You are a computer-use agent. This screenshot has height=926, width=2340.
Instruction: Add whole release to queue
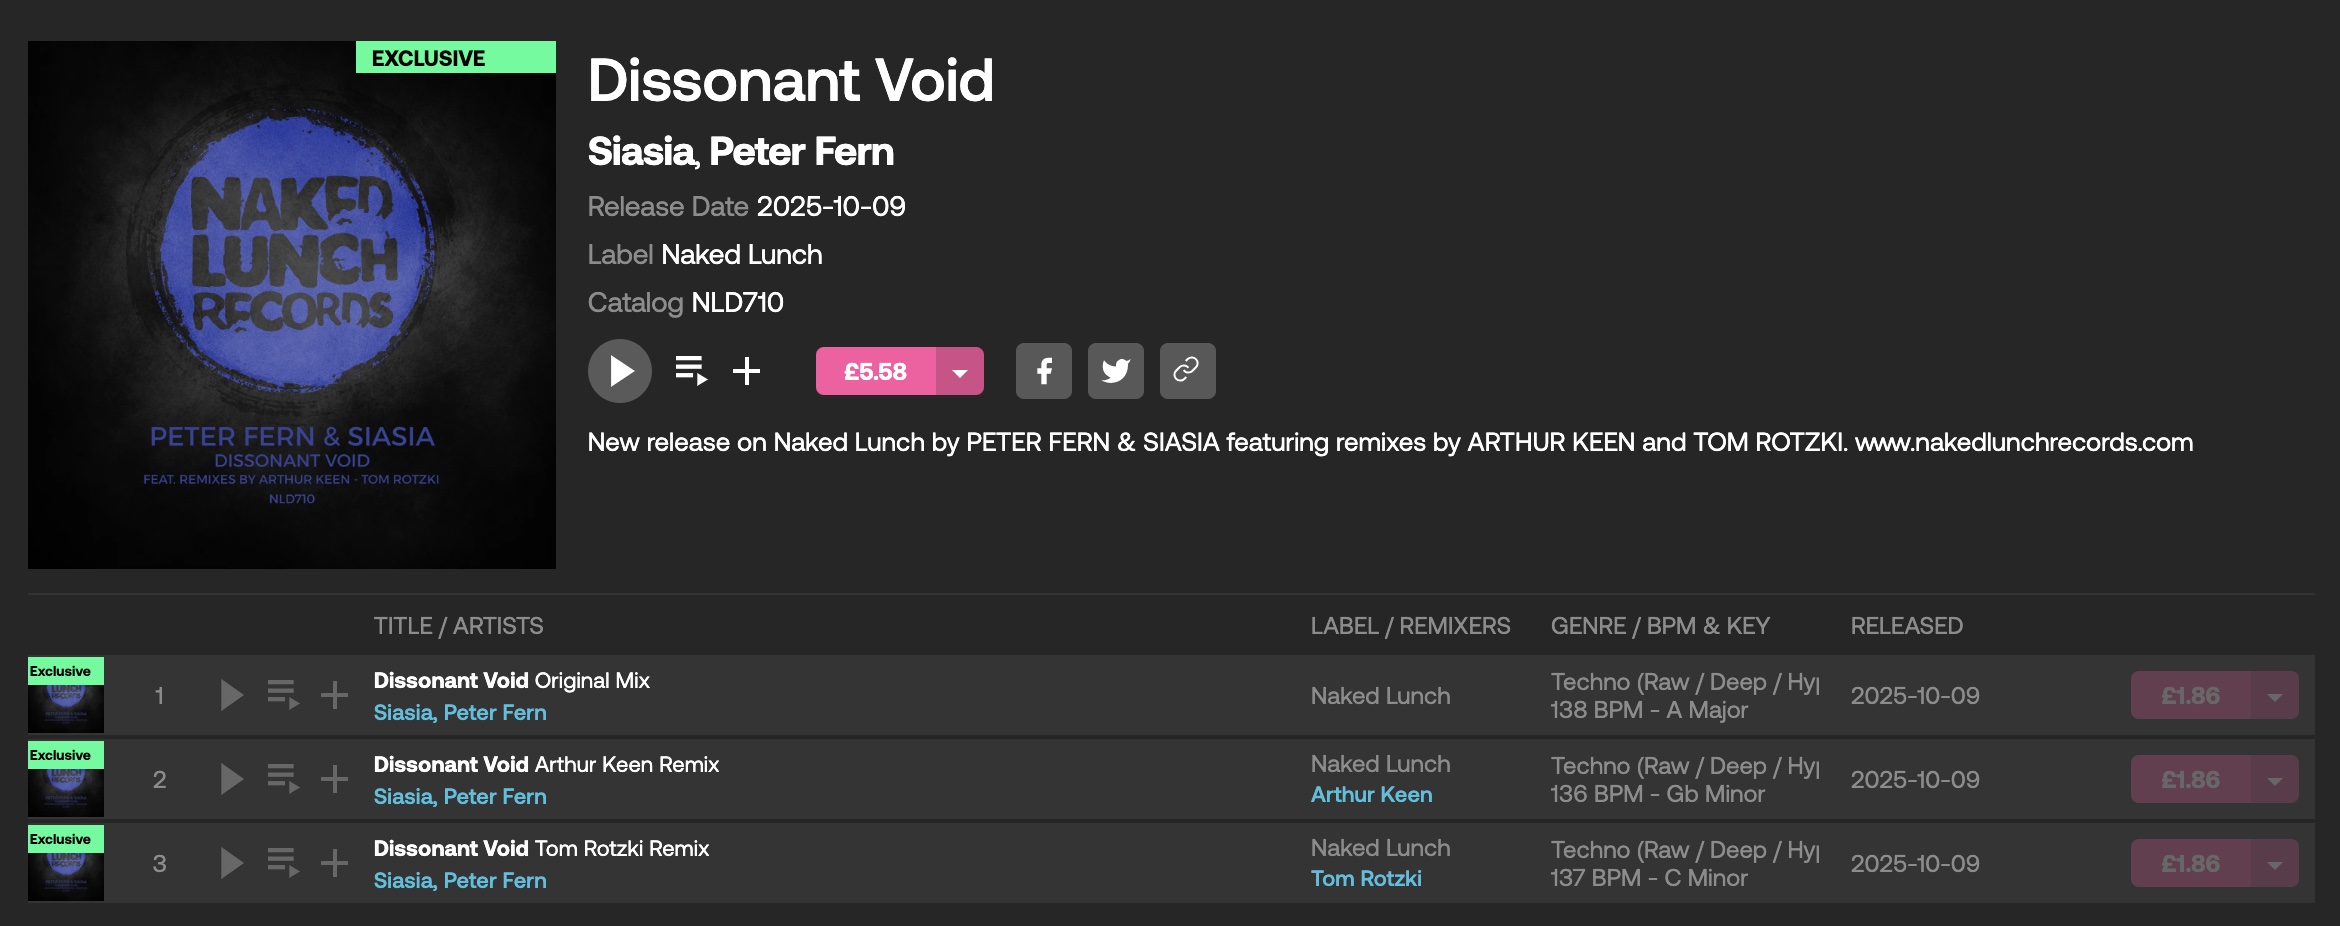(691, 371)
